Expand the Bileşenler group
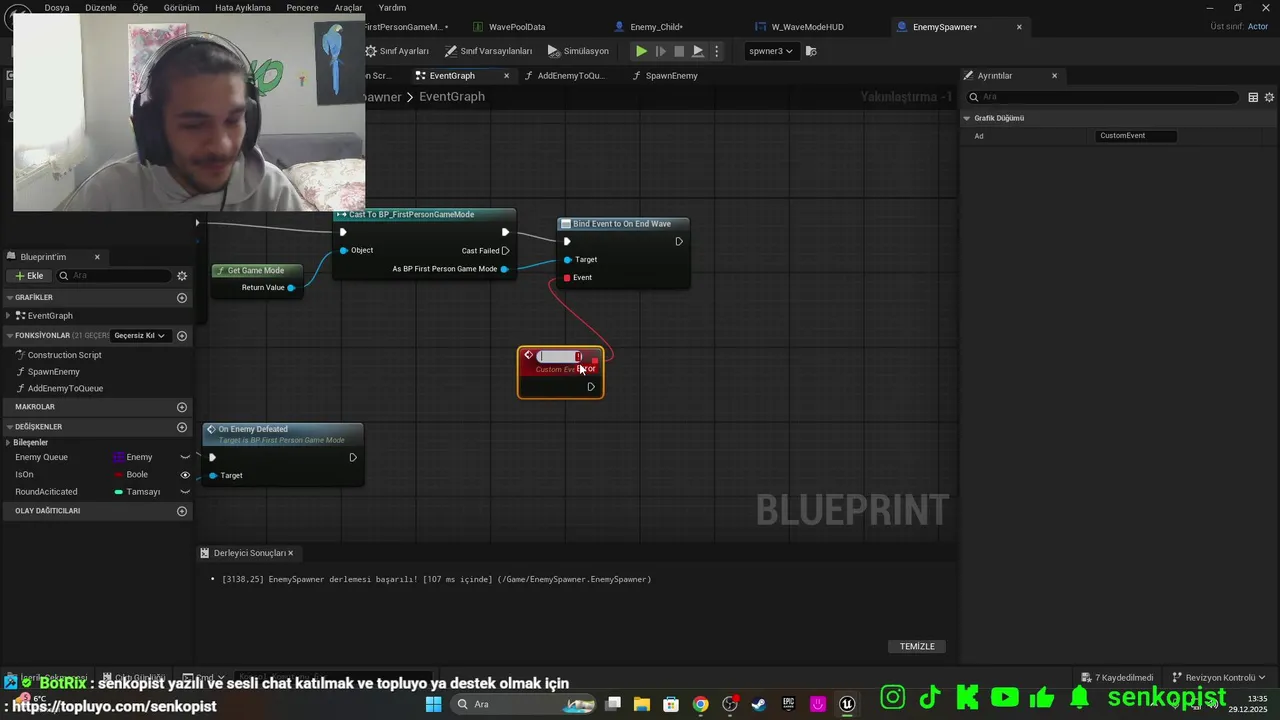This screenshot has width=1280, height=720. point(8,443)
